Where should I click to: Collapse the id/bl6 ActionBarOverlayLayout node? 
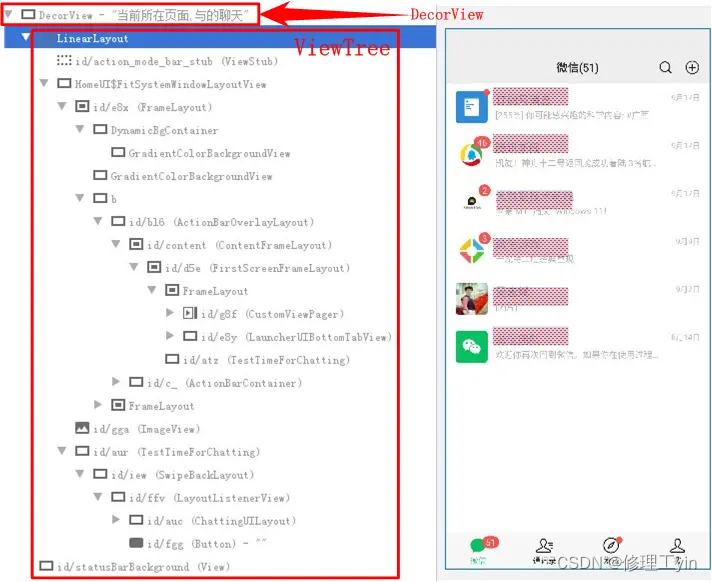98,221
